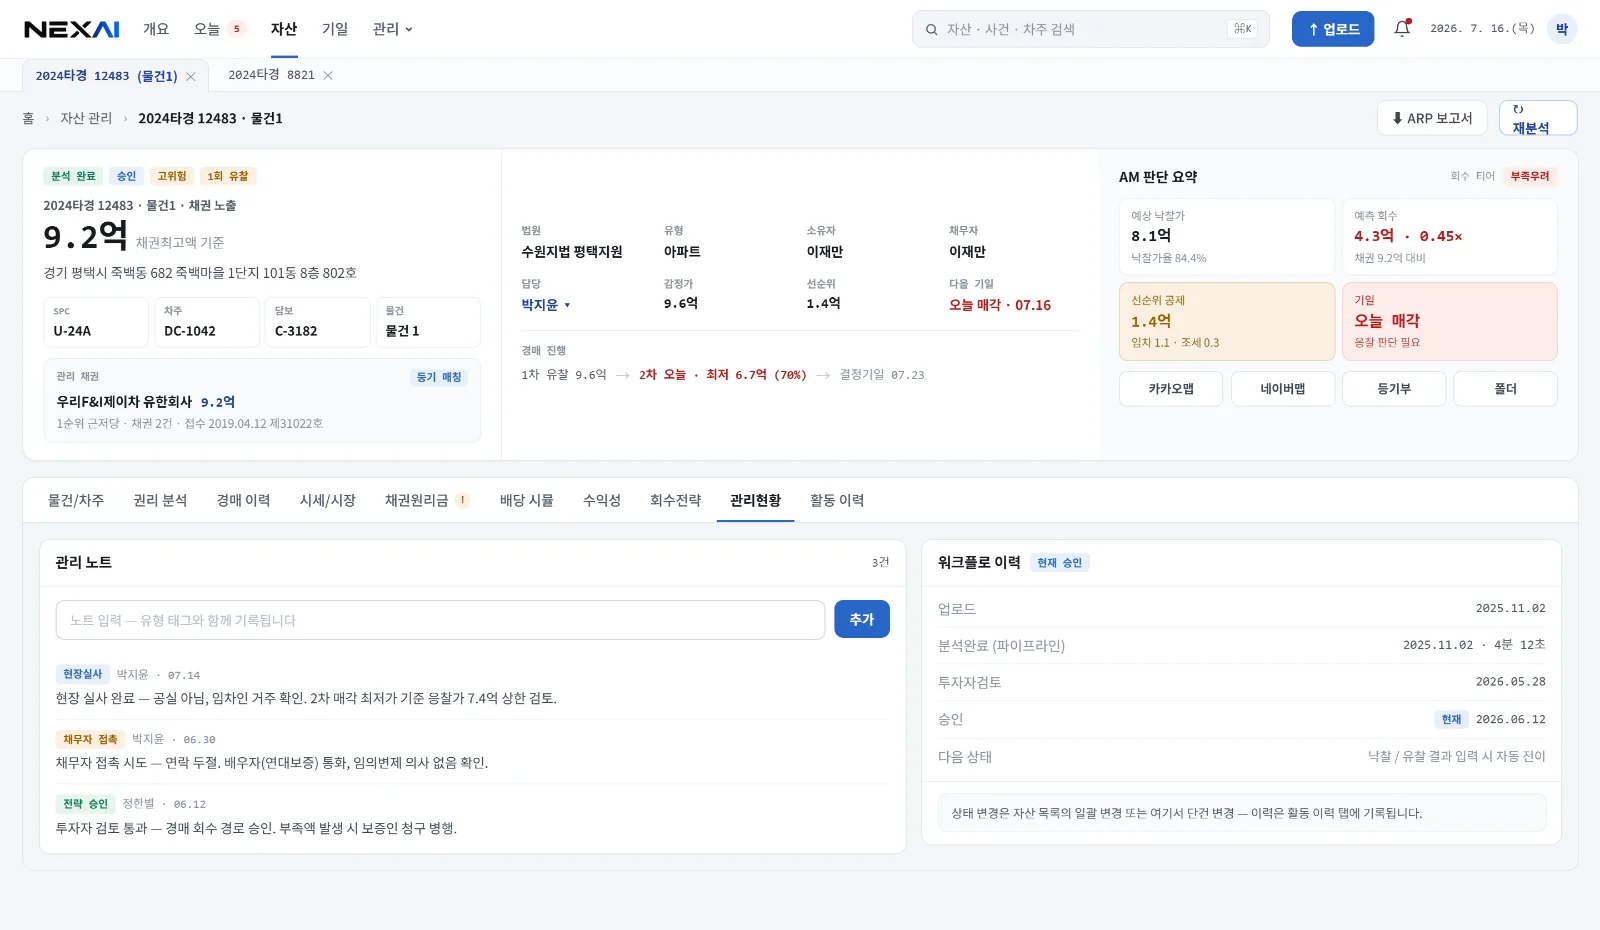
Task: Open the 폴더 button
Action: (1505, 389)
